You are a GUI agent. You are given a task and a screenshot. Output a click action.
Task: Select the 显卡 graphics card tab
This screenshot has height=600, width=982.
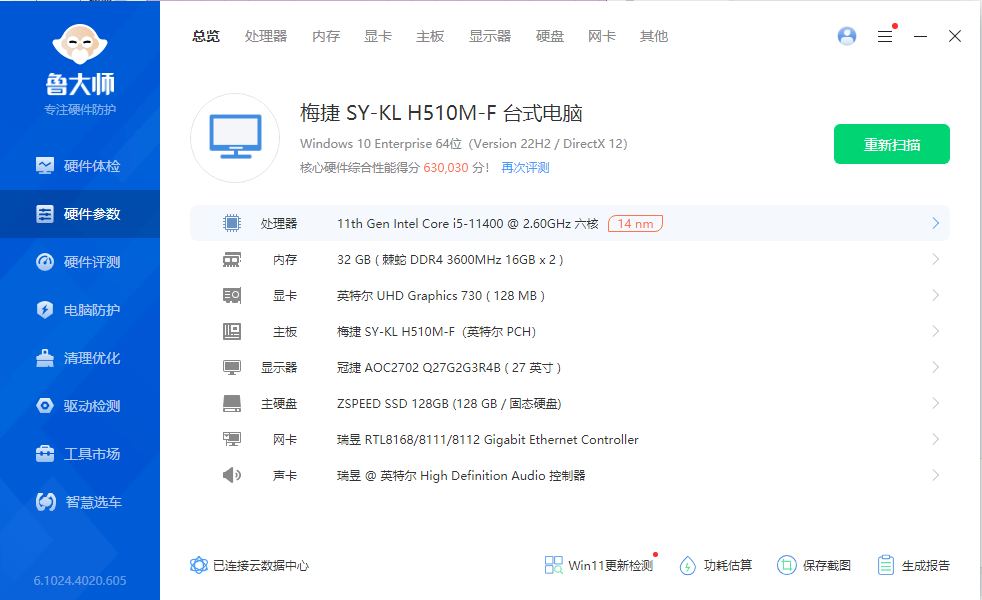(x=378, y=36)
